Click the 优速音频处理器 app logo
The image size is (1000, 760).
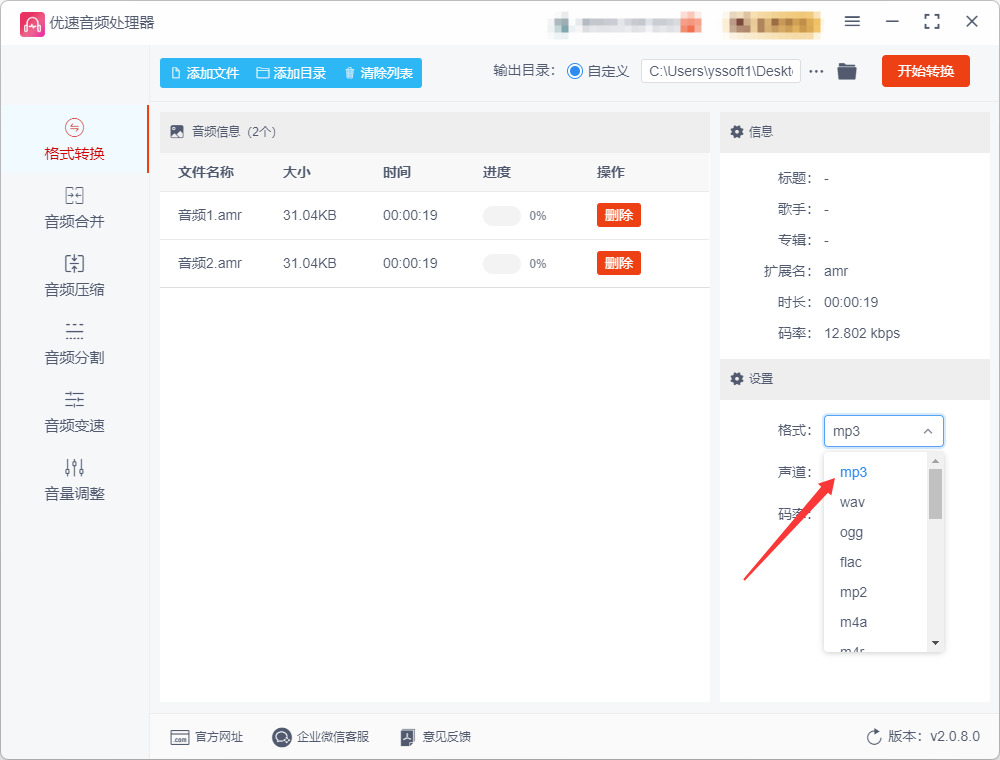click(33, 24)
